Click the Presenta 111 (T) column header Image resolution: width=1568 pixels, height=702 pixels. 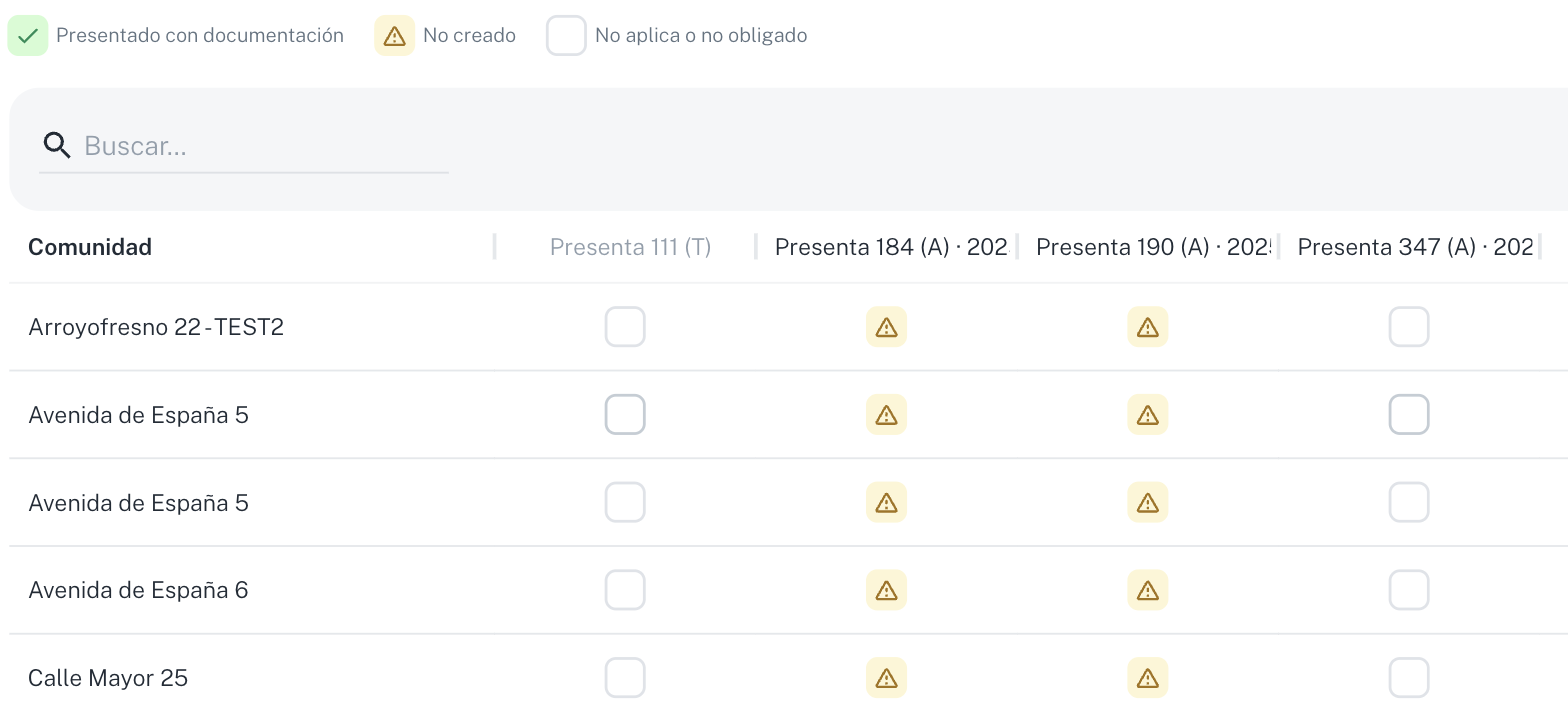point(631,247)
